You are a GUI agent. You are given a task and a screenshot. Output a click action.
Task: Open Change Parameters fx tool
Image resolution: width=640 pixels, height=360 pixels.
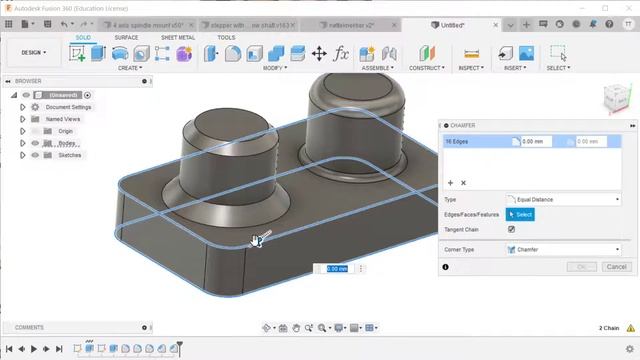point(341,53)
